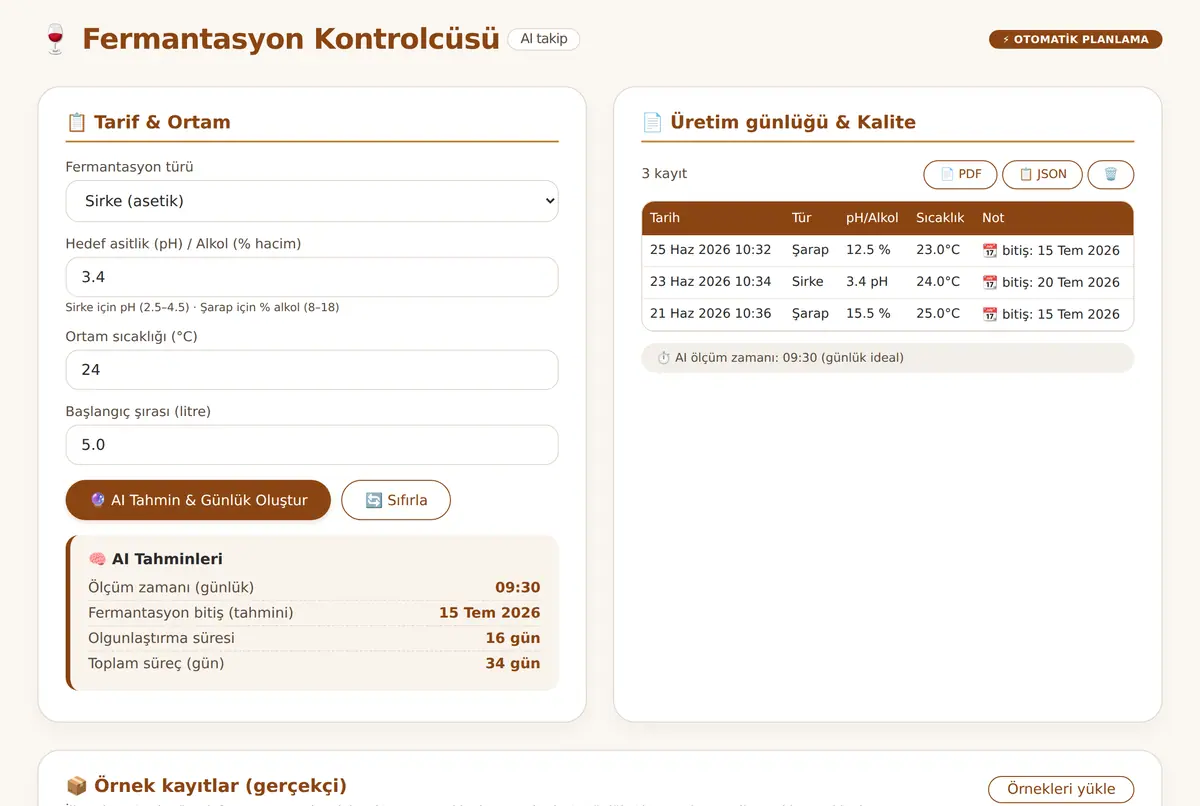
Task: Click the 23.0°C temperature cell
Action: coord(938,250)
